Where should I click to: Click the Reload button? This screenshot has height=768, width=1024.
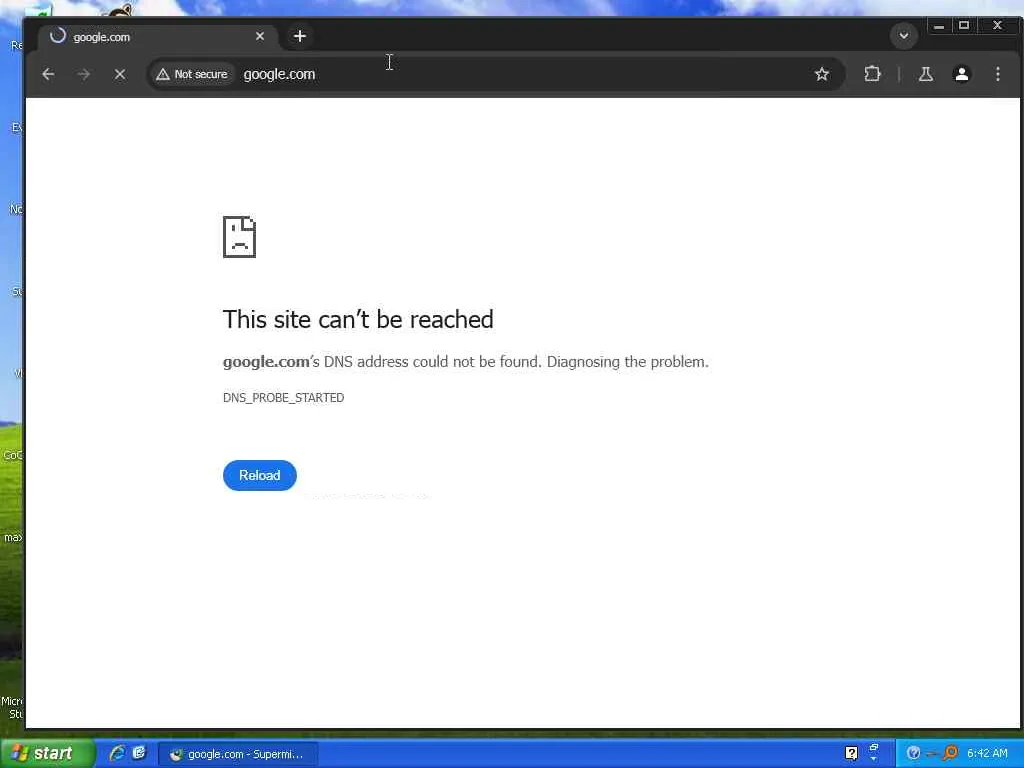tap(260, 475)
